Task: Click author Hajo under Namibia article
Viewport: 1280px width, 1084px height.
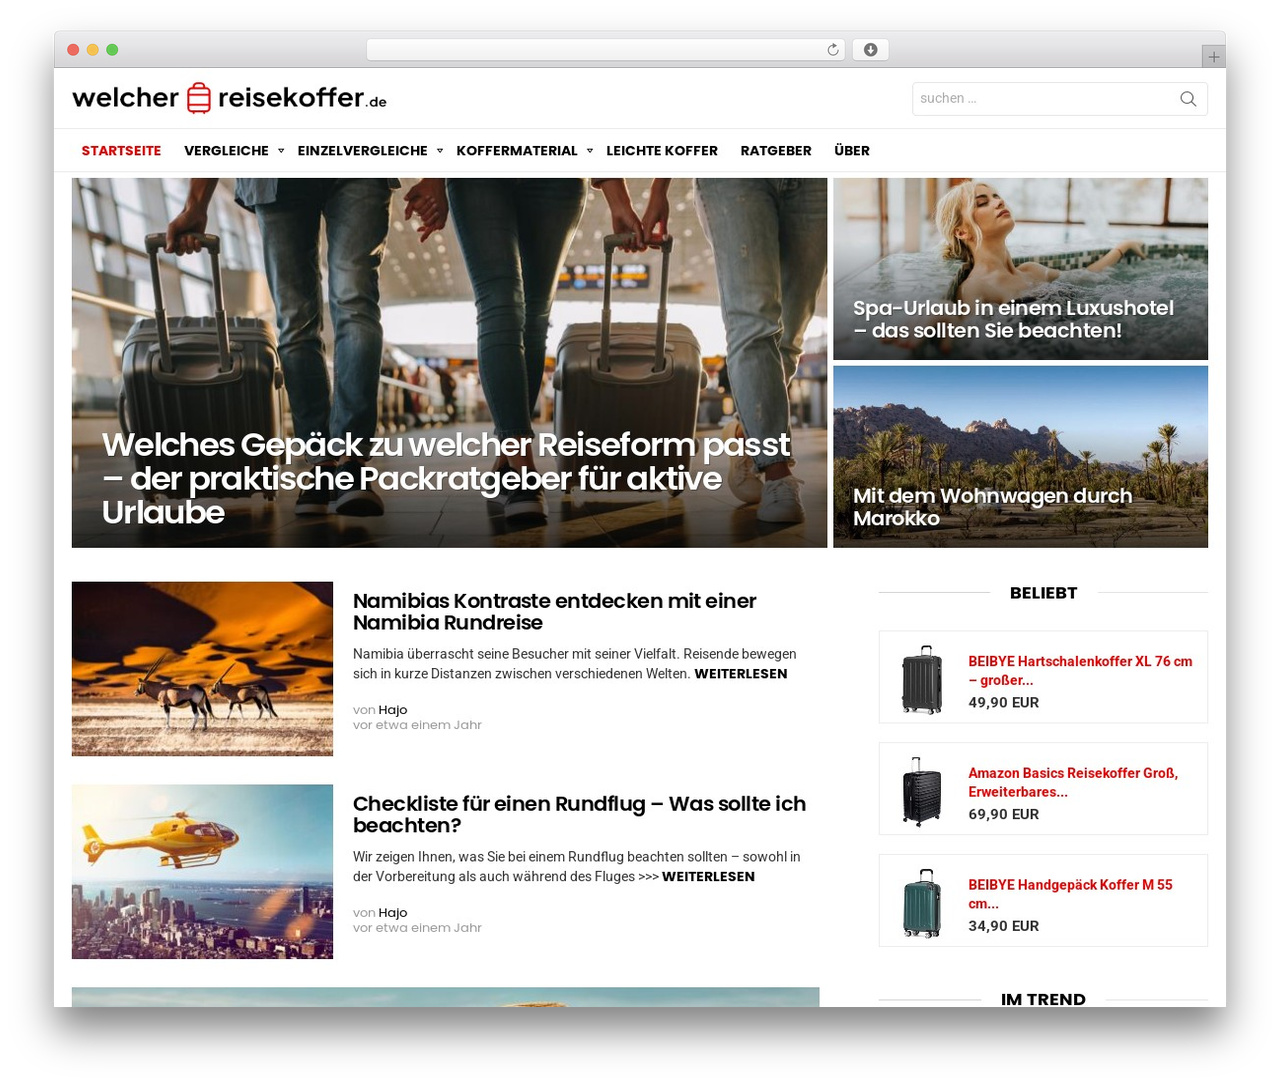Action: pyautogui.click(x=393, y=710)
